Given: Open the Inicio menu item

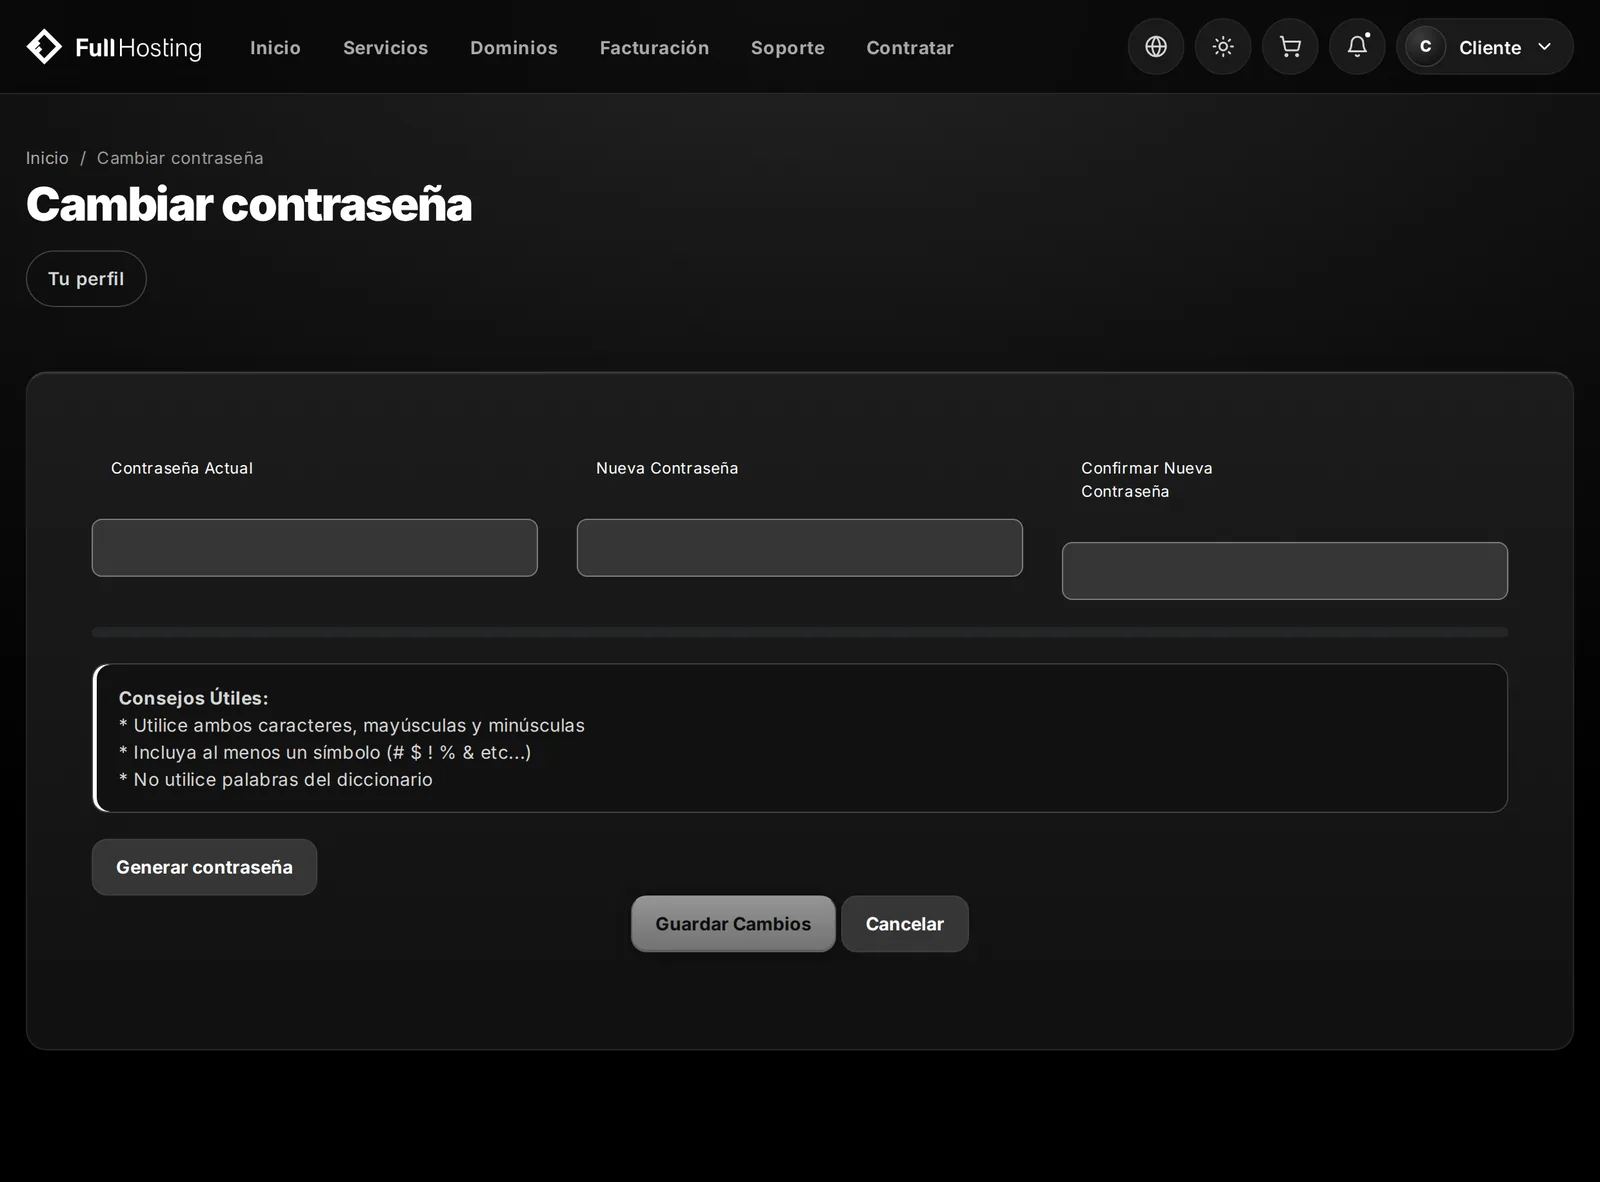Looking at the screenshot, I should click(x=275, y=48).
